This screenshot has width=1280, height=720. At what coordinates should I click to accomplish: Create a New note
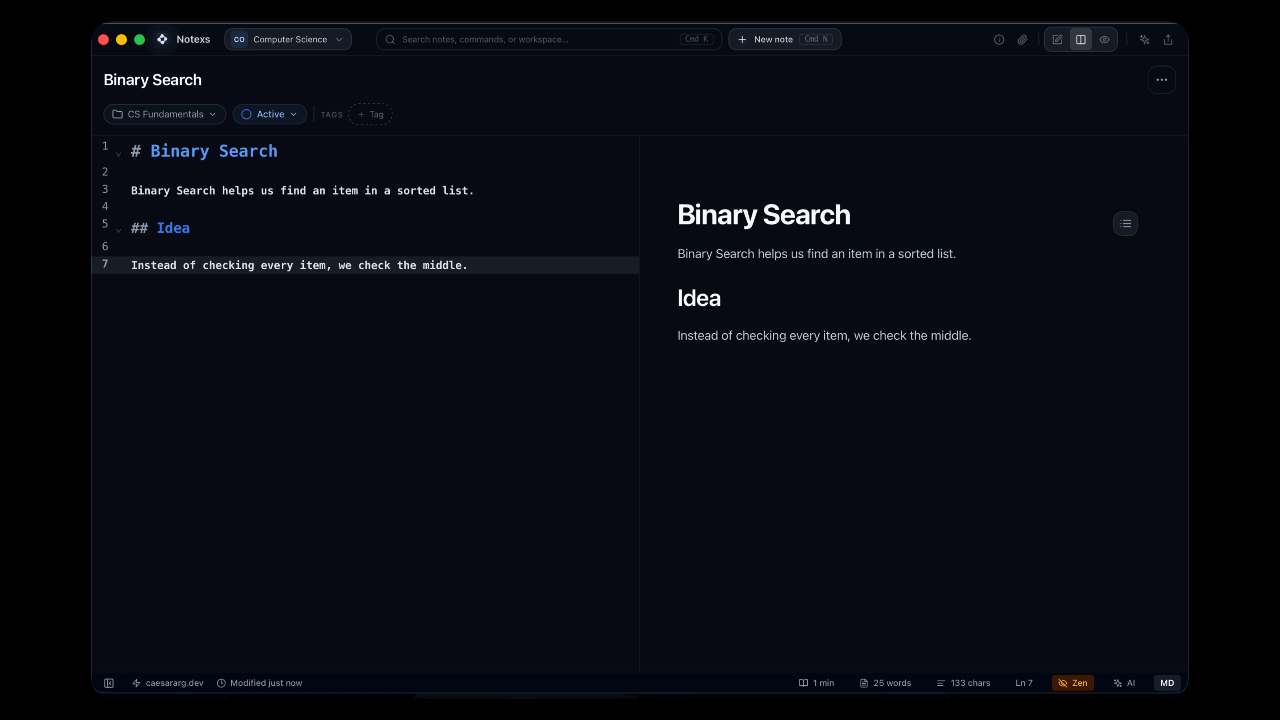(x=785, y=39)
